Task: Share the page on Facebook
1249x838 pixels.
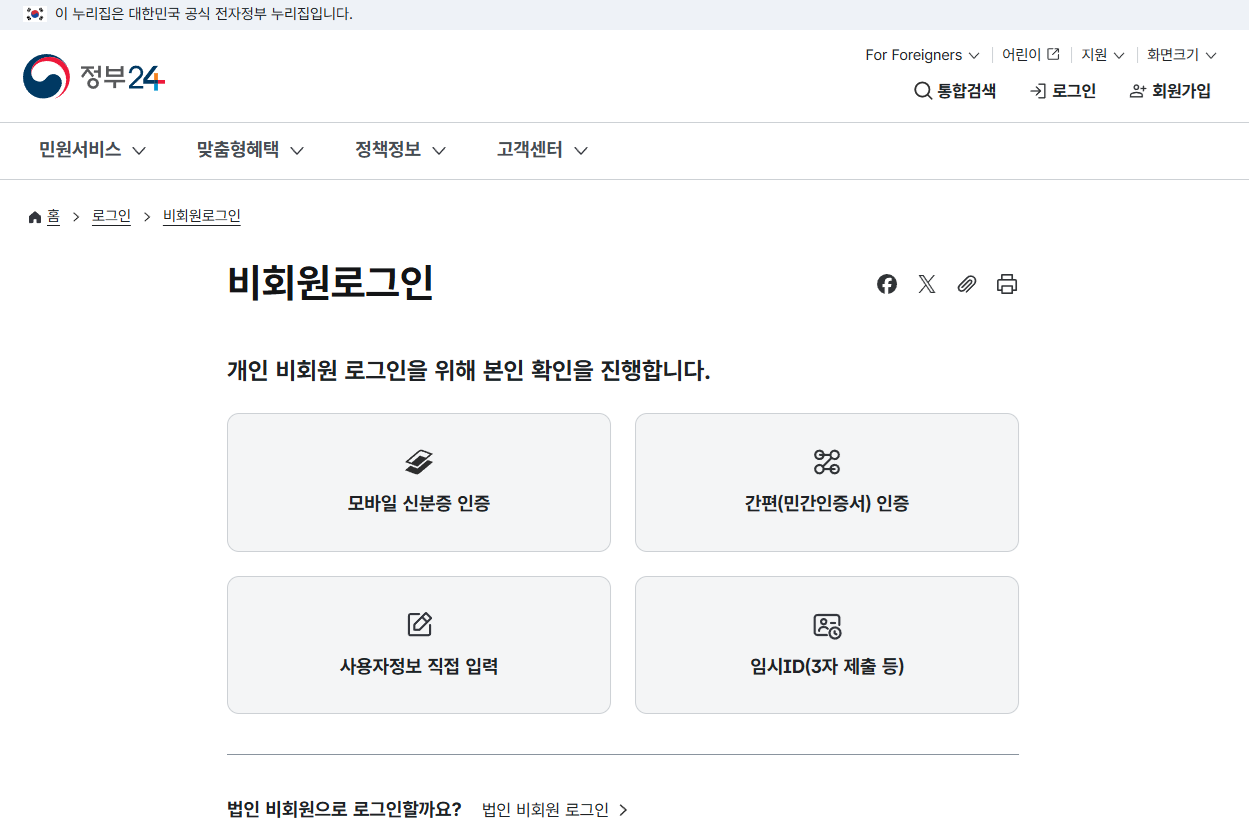Action: 887,284
